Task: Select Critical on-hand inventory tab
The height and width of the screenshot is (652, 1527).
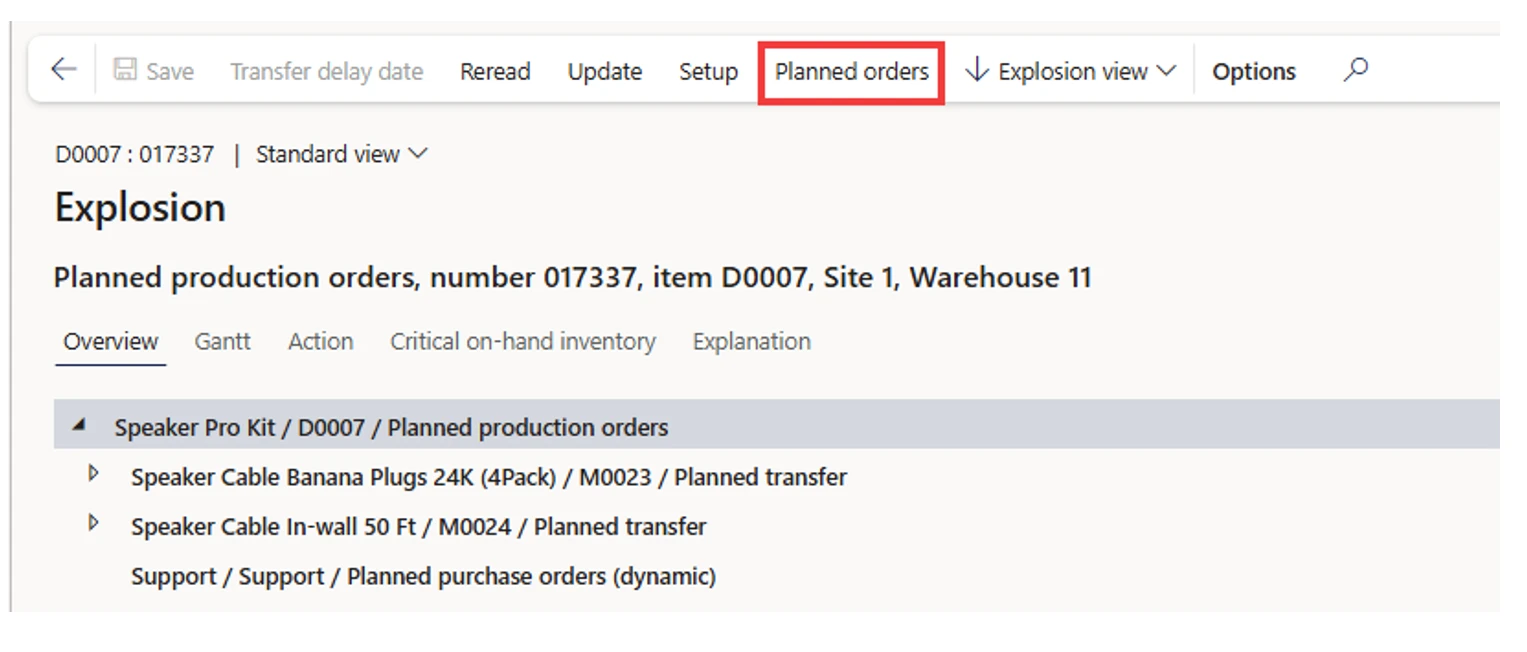Action: pos(522,341)
